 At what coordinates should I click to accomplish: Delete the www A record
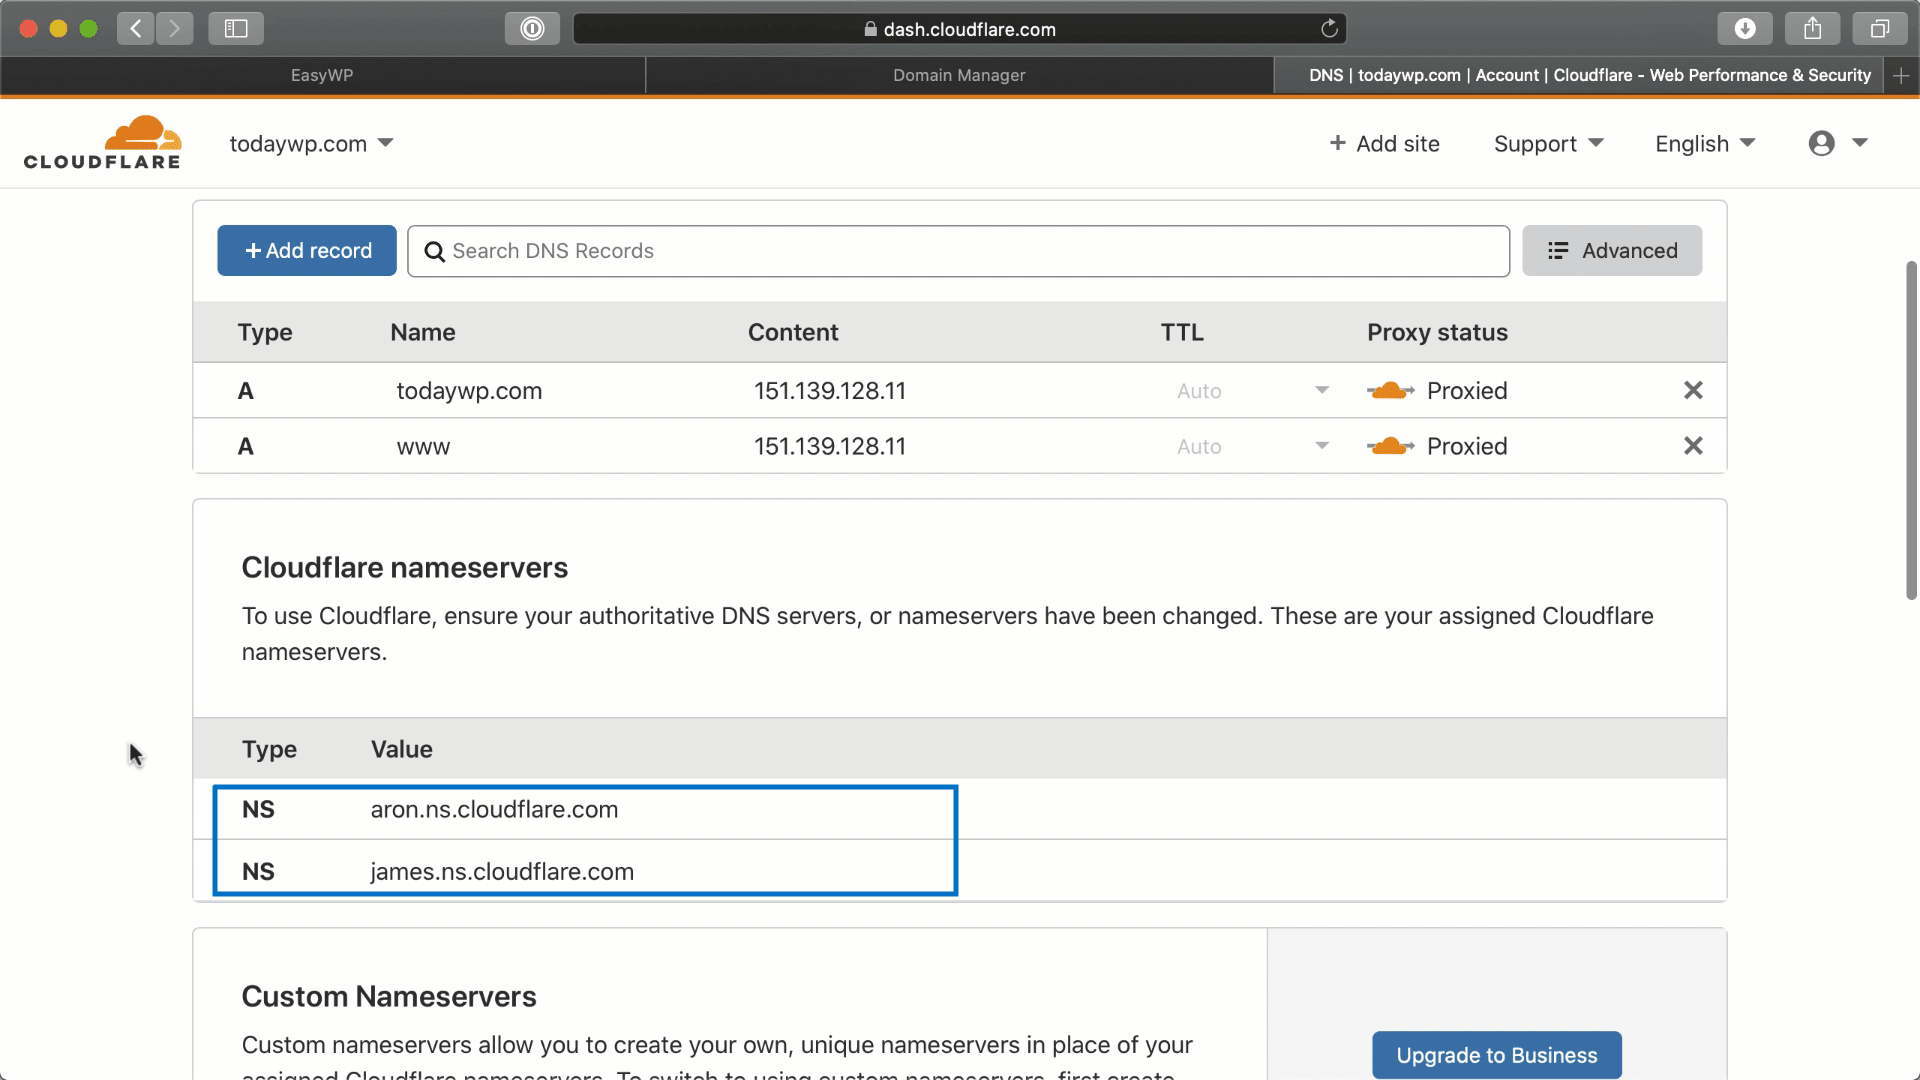1693,446
